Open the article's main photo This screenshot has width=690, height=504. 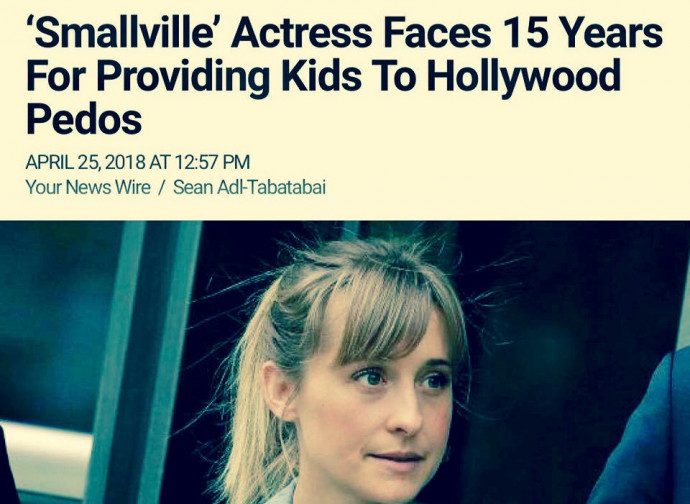coord(345,362)
